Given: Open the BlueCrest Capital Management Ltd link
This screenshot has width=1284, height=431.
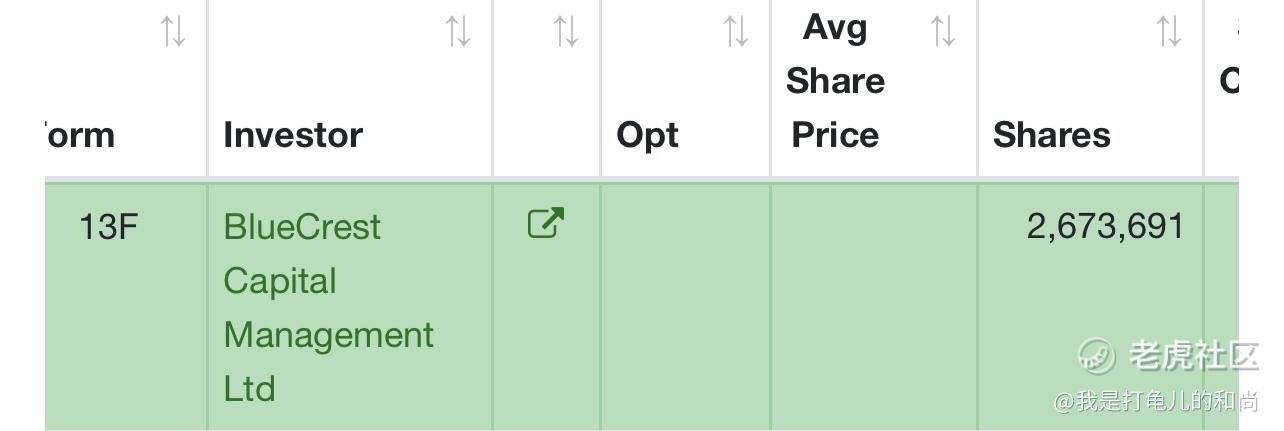Looking at the screenshot, I should [328, 307].
